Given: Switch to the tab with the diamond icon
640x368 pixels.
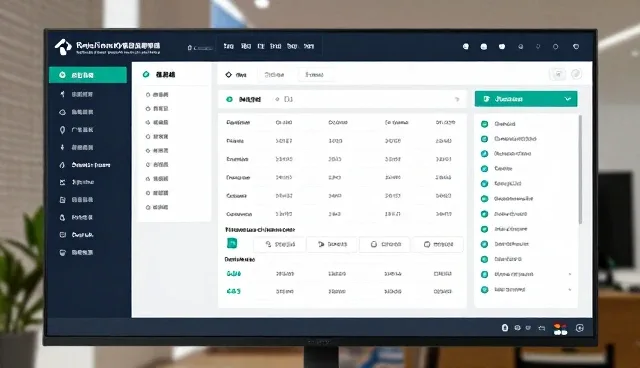Looking at the screenshot, I should (236, 75).
